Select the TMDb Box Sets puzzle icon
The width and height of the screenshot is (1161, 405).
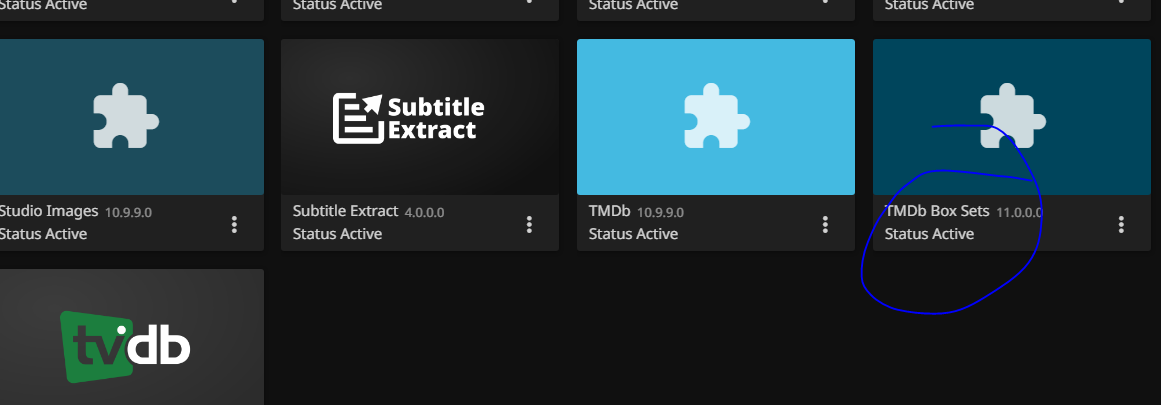(1012, 116)
